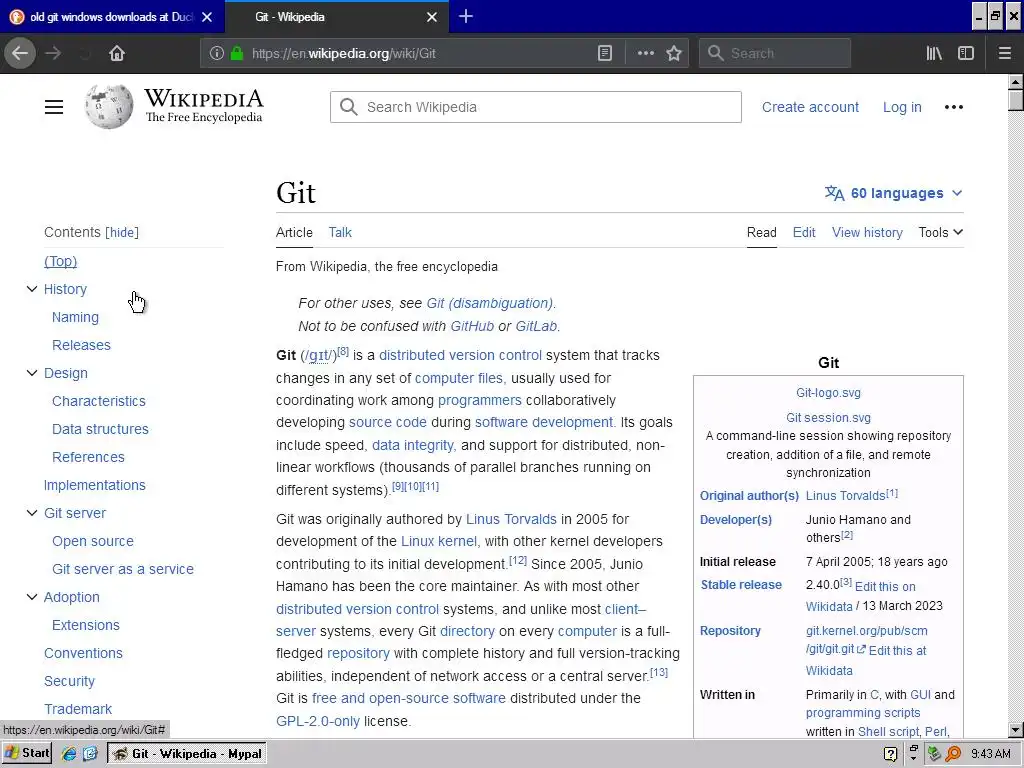Collapse the History section in contents
1024x768 pixels.
click(x=31, y=289)
